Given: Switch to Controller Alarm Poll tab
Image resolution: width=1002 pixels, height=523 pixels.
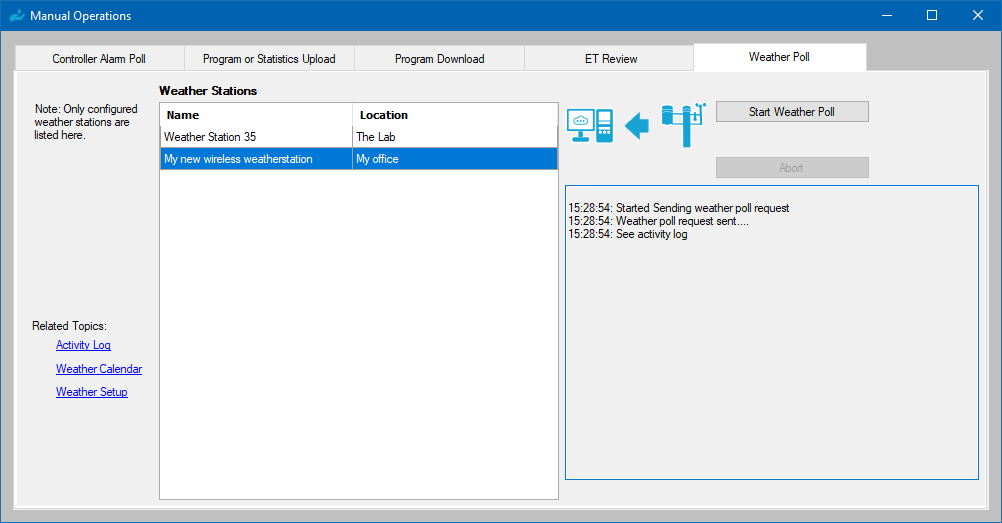Looking at the screenshot, I should point(99,59).
